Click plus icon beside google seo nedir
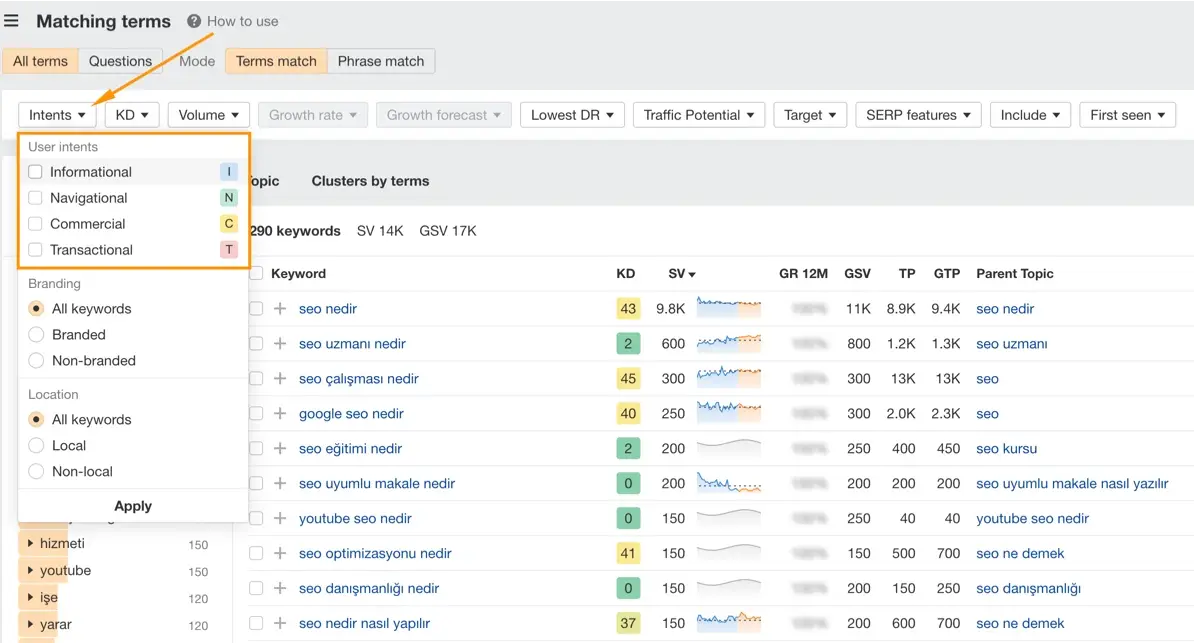This screenshot has width=1194, height=643. coord(280,414)
